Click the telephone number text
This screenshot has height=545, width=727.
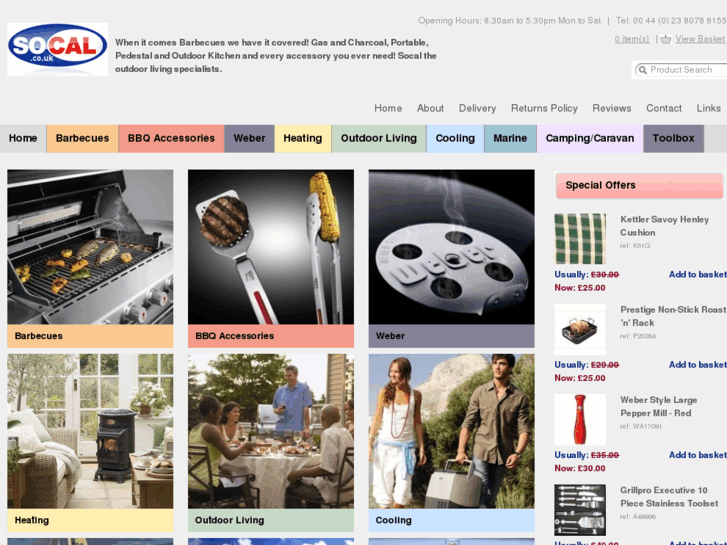click(671, 21)
